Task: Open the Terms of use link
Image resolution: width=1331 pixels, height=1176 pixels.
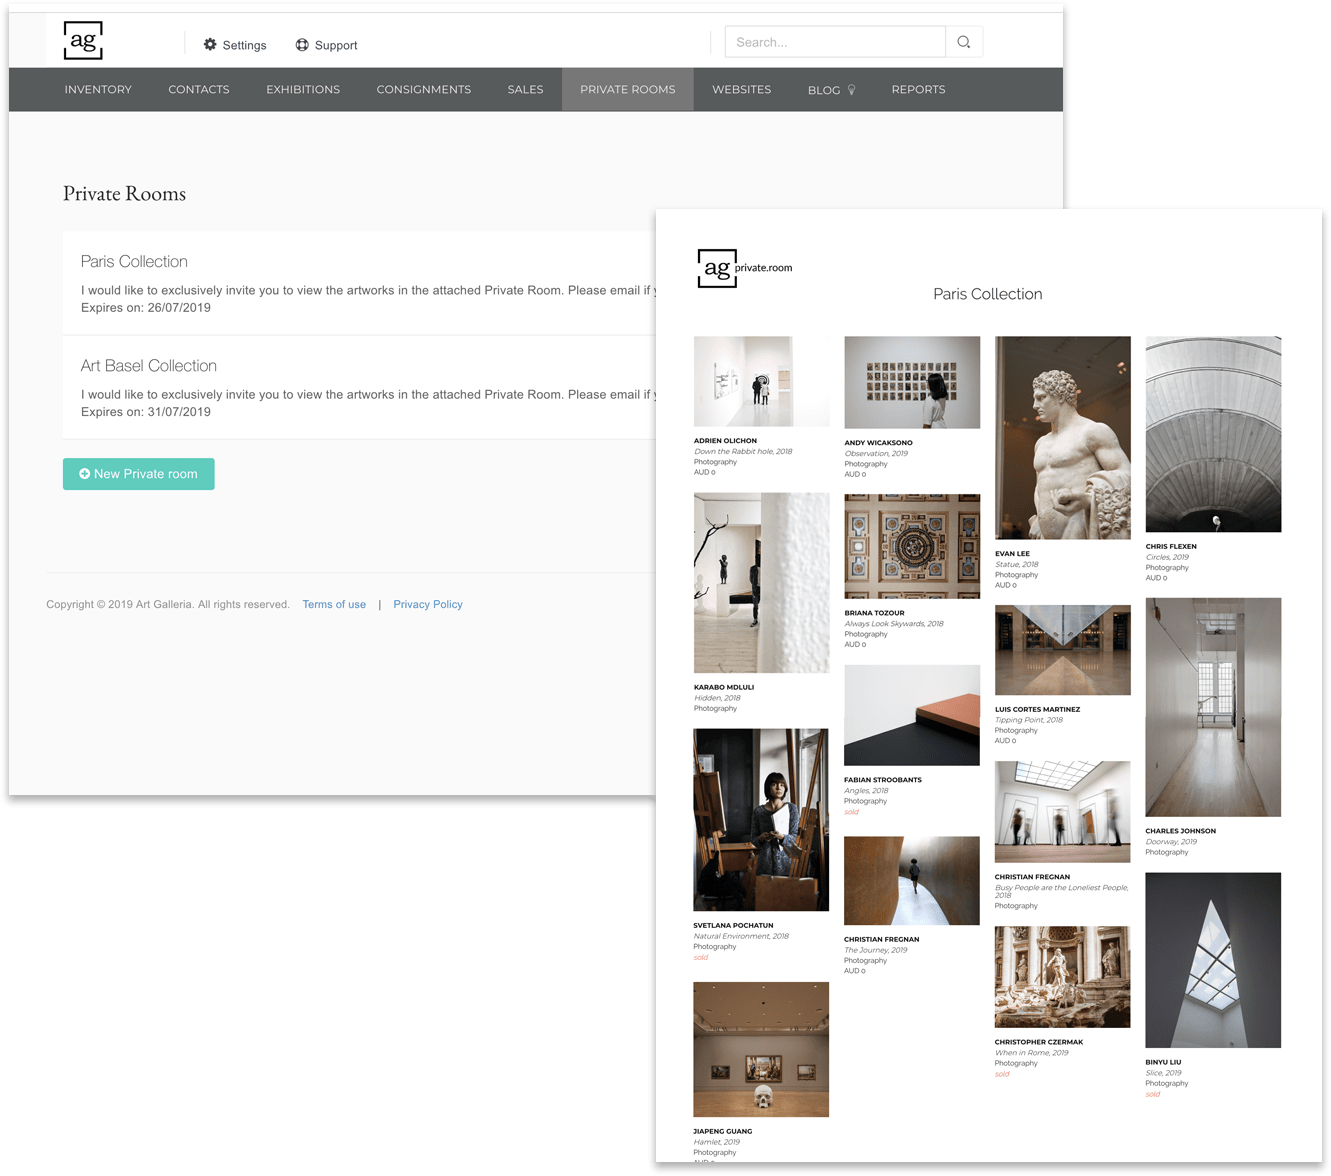Action: tap(334, 605)
